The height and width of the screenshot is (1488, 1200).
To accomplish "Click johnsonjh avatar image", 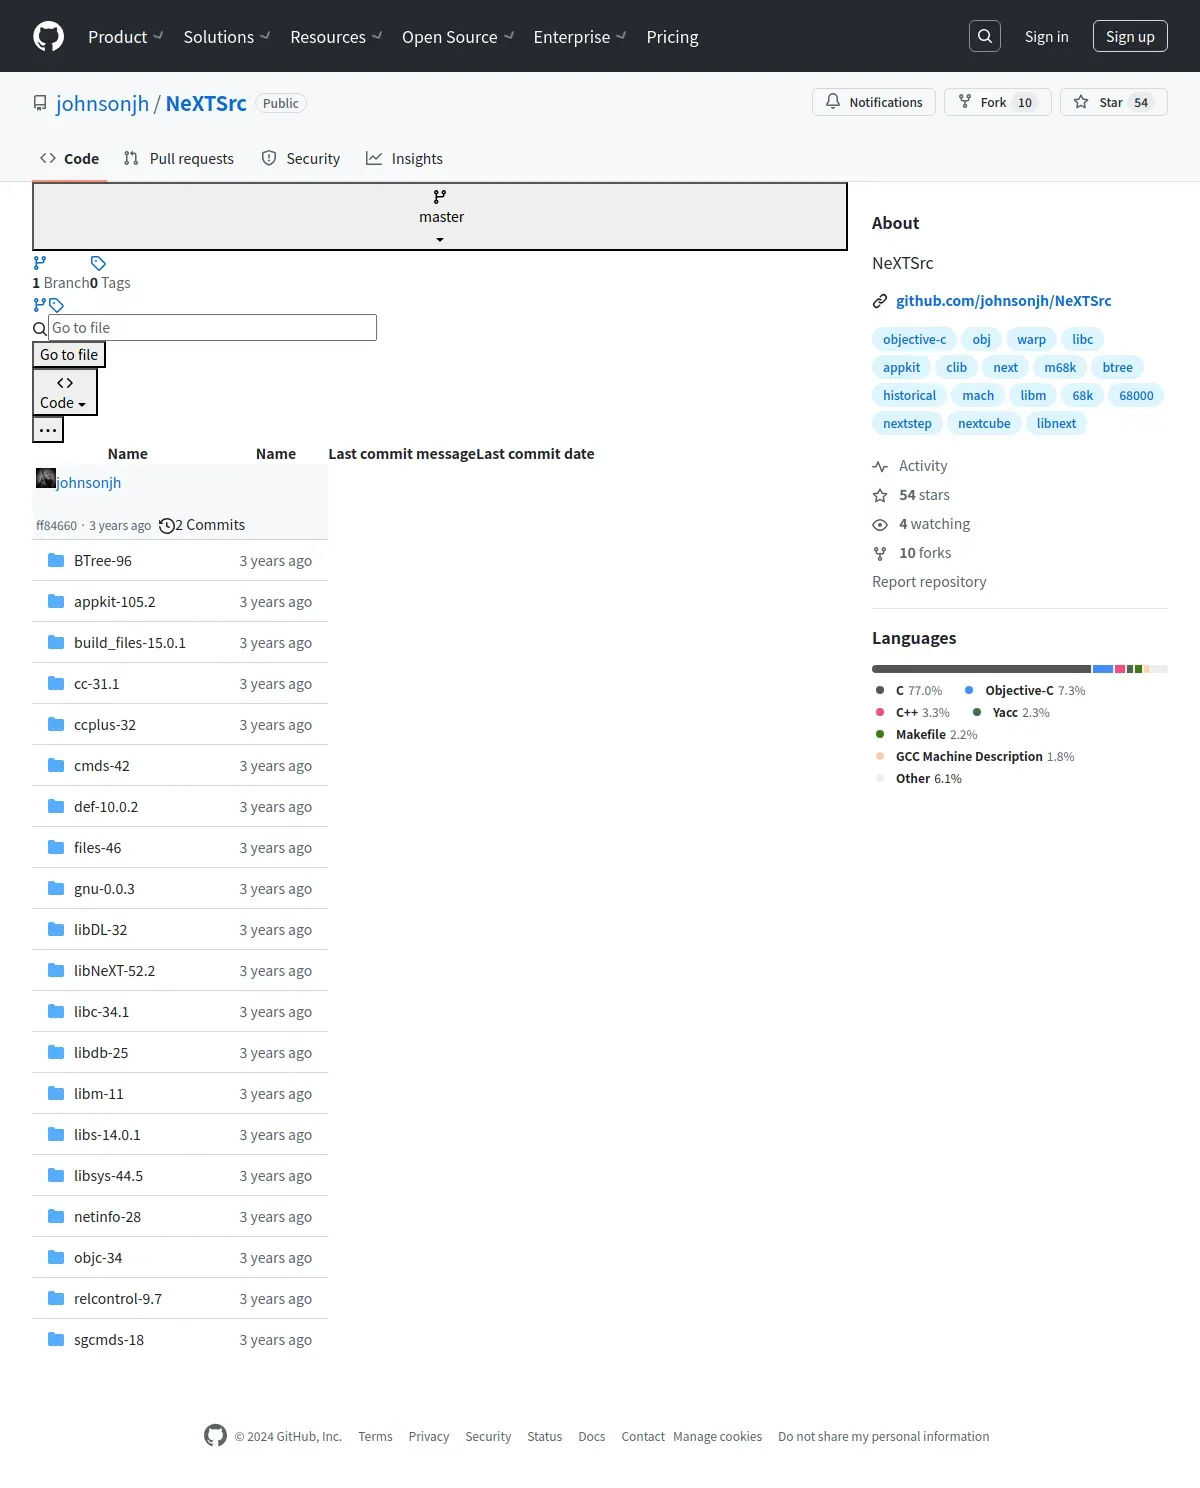I will pyautogui.click(x=46, y=478).
